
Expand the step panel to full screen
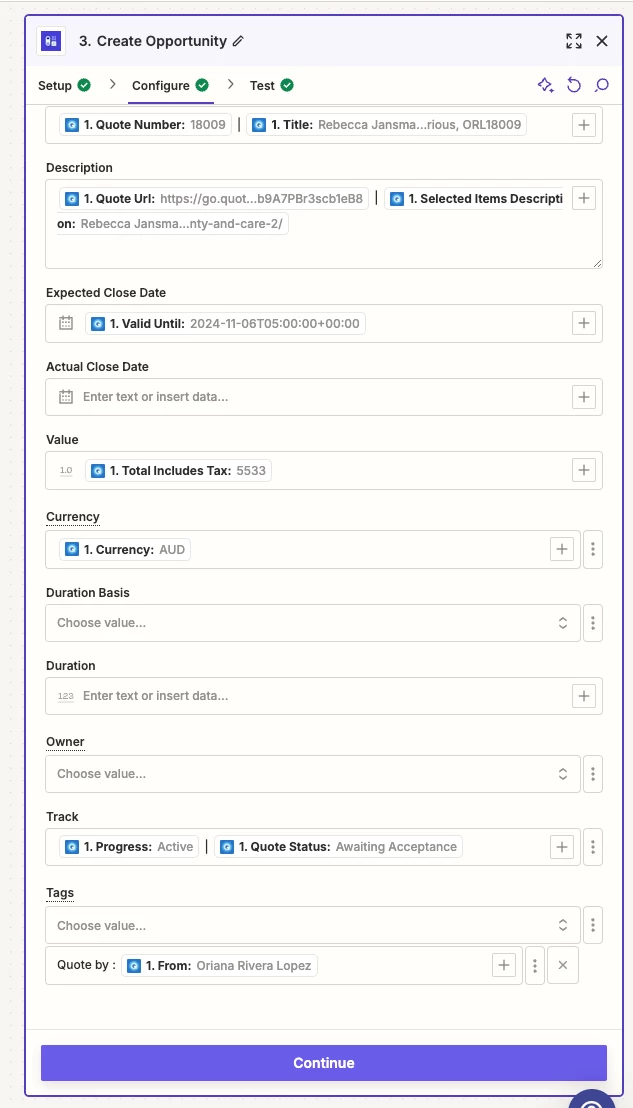pos(574,41)
